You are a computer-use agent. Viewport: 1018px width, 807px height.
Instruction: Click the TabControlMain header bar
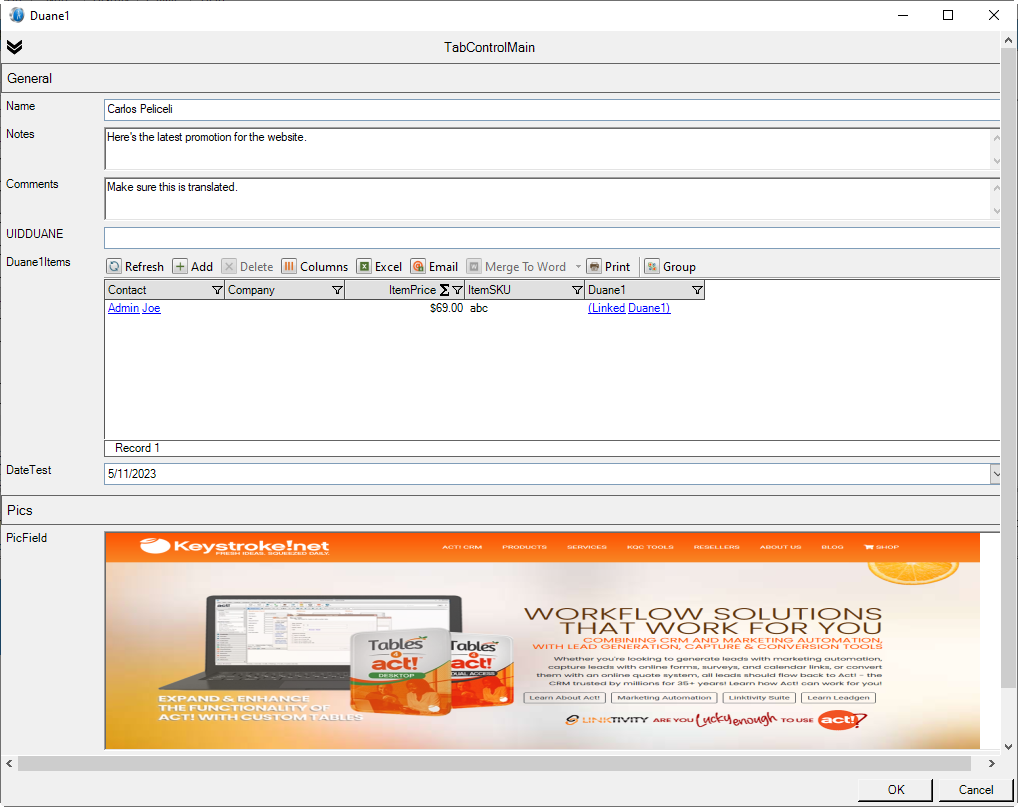(490, 47)
